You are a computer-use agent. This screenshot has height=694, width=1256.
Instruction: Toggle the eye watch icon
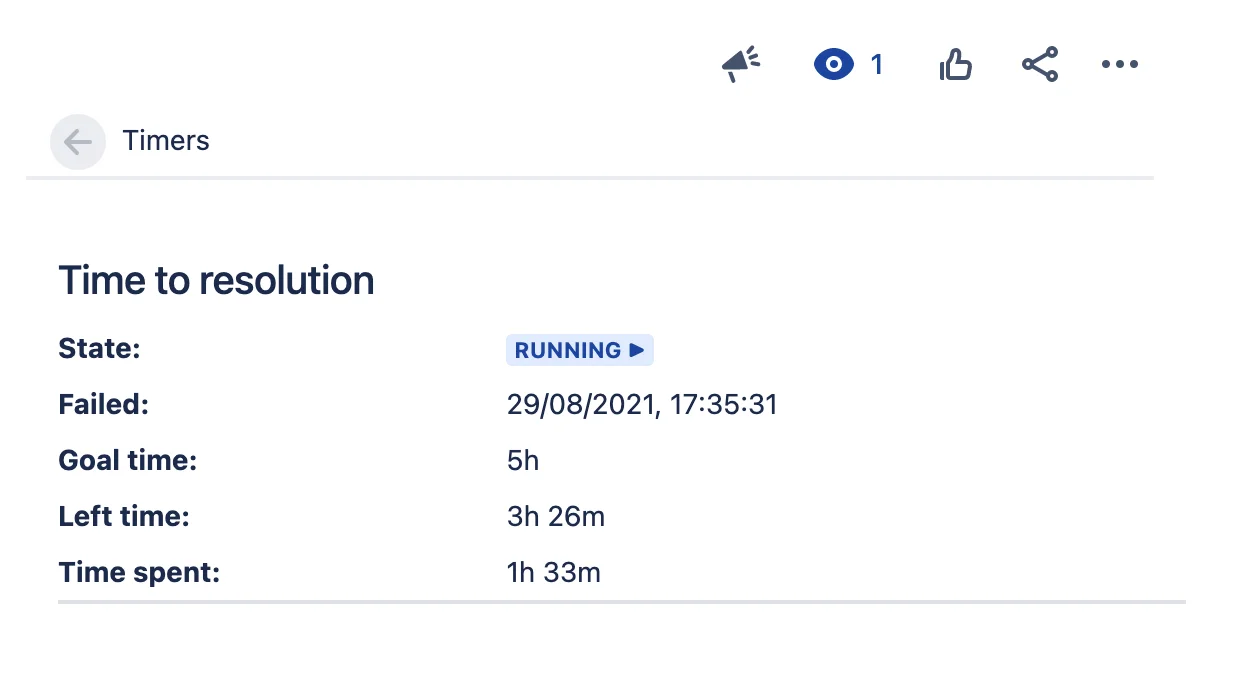point(833,66)
